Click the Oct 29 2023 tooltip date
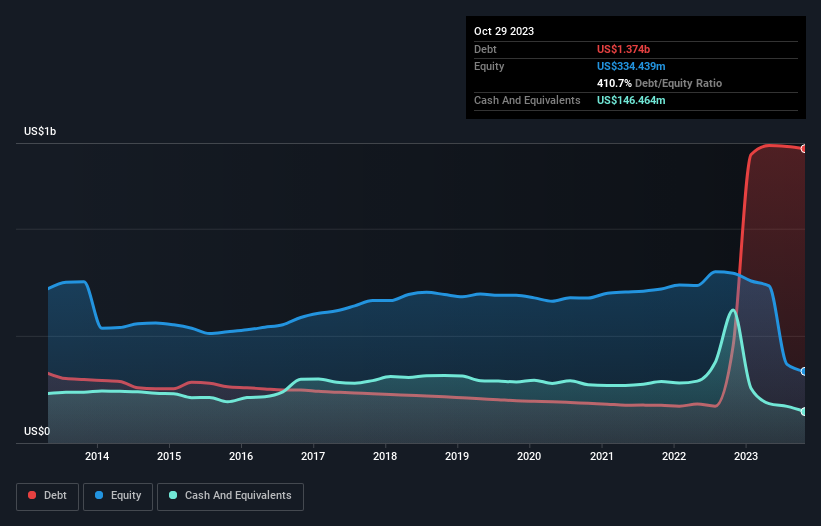This screenshot has height=526, width=821. click(504, 31)
